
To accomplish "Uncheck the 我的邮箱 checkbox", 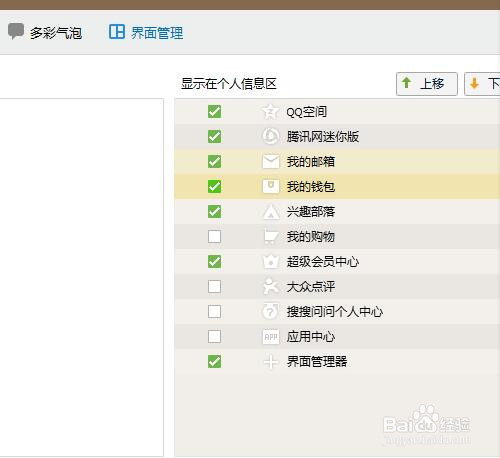I will click(214, 162).
